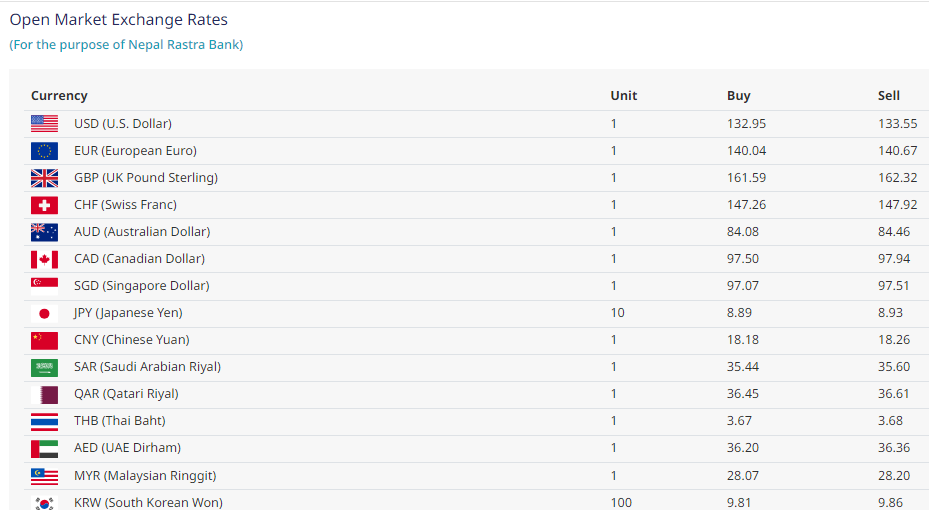Click the USD United States flag icon

[44, 124]
